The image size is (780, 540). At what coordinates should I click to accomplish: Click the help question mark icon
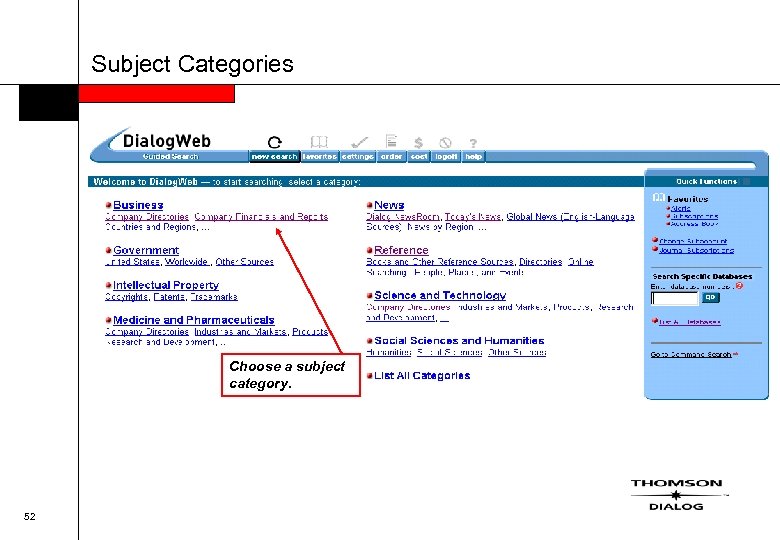coord(473,143)
